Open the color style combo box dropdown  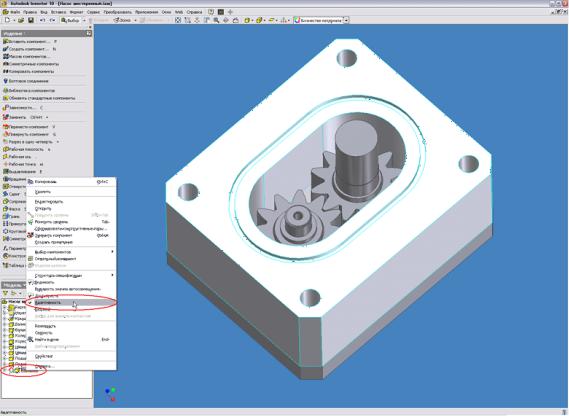[x=347, y=20]
